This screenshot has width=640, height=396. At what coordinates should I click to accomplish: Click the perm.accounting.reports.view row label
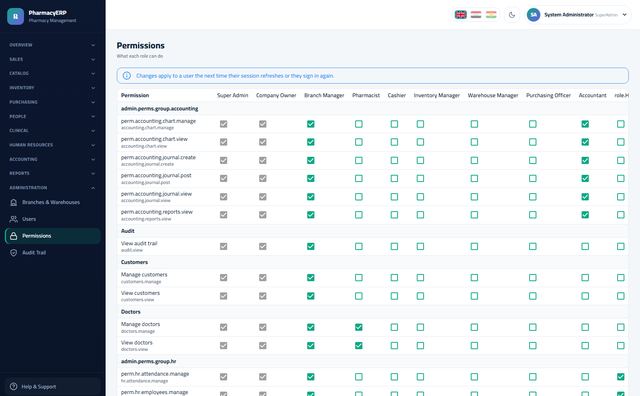pos(157,212)
